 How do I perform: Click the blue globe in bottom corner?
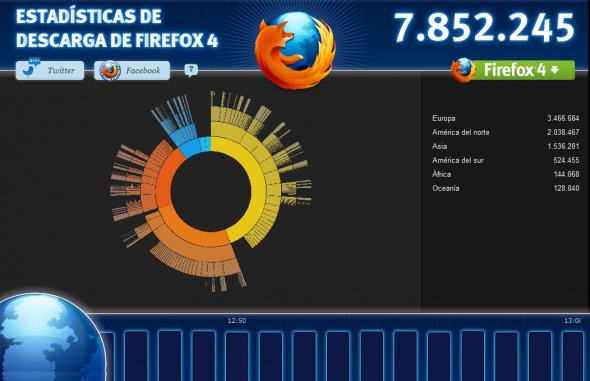(51, 337)
